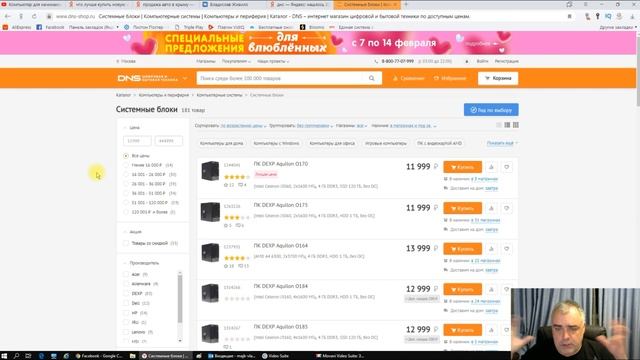
Task: Check the Dell manufacturer box
Action: (126, 303)
